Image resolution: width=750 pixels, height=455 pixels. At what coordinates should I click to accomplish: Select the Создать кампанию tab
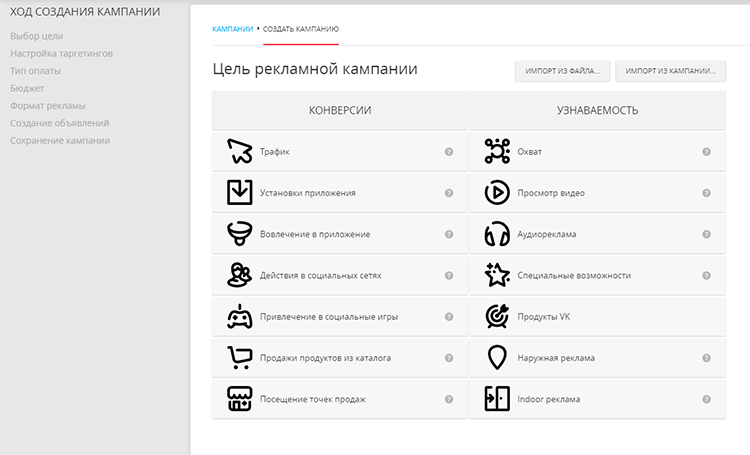click(x=301, y=29)
